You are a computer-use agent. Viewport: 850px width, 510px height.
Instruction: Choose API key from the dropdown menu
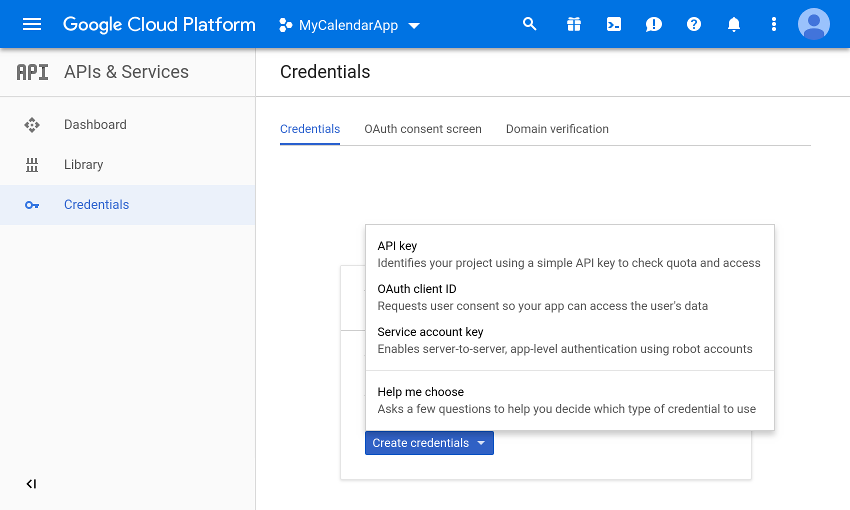570,254
